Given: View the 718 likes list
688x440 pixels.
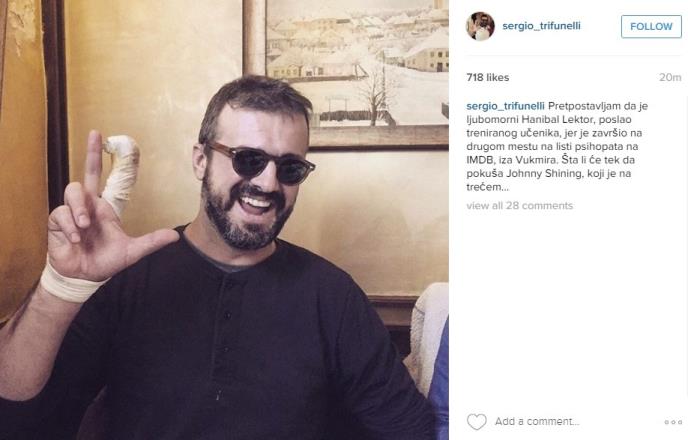Looking at the screenshot, I should click(x=487, y=78).
